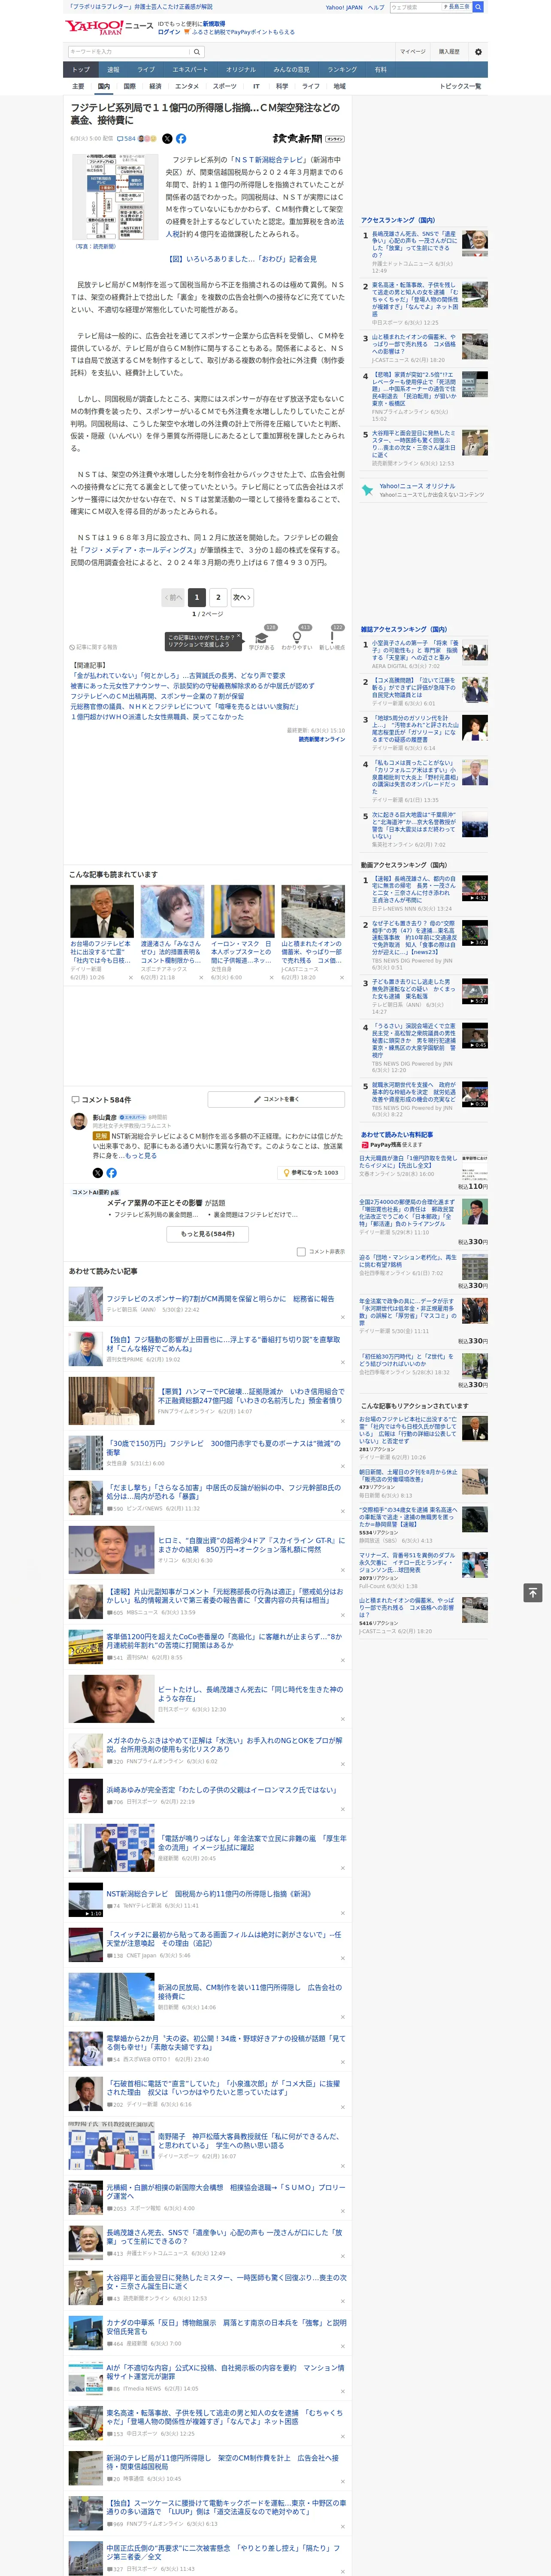Click 影山貴彦's commenter avatar
Viewport: 551px width, 2576px height.
[x=79, y=1121]
